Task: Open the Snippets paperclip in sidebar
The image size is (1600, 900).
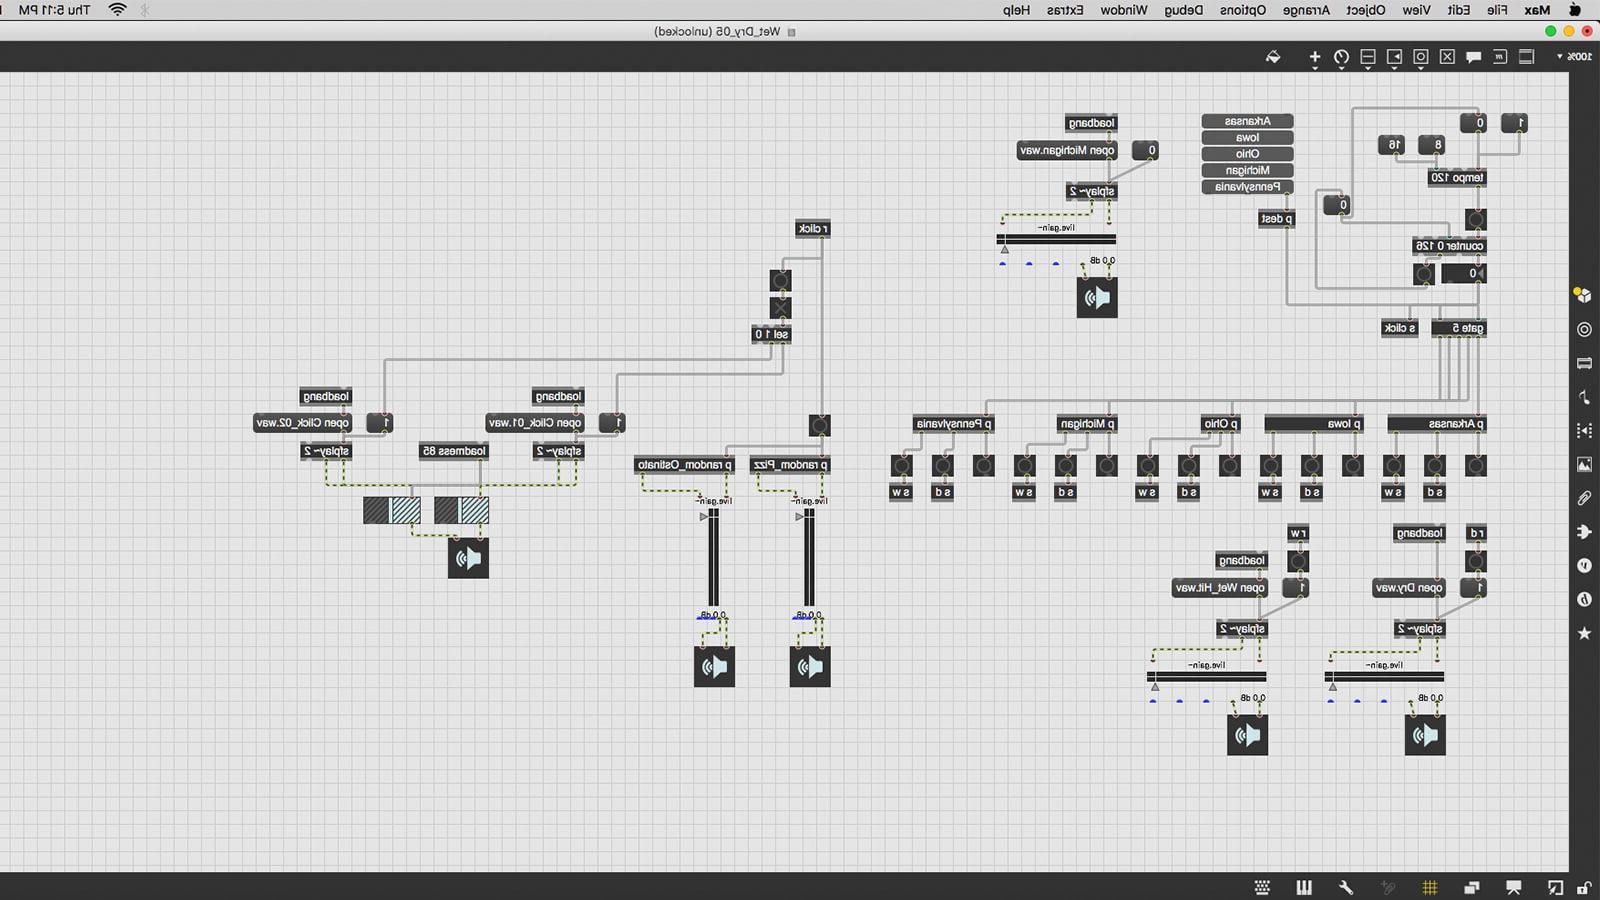Action: pos(1584,498)
